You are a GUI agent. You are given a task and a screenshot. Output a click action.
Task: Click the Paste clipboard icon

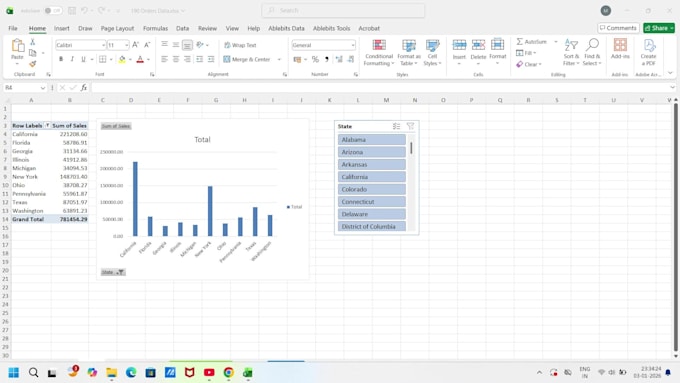pyautogui.click(x=17, y=46)
